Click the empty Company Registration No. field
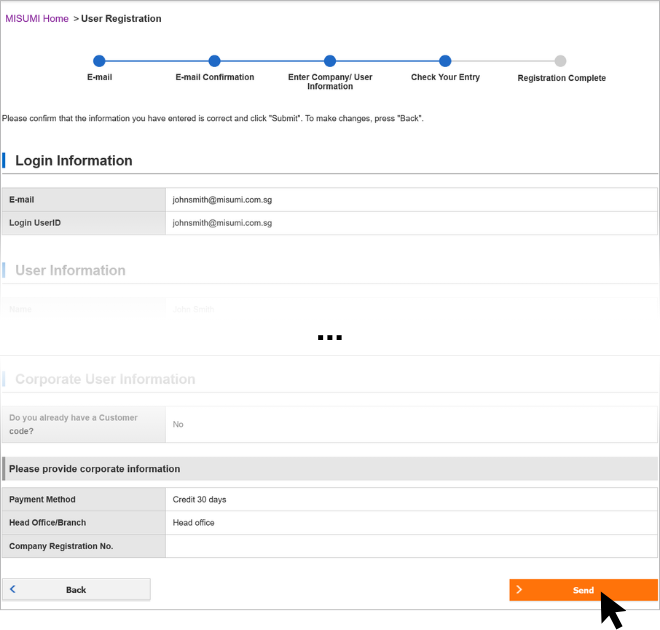 [411, 546]
